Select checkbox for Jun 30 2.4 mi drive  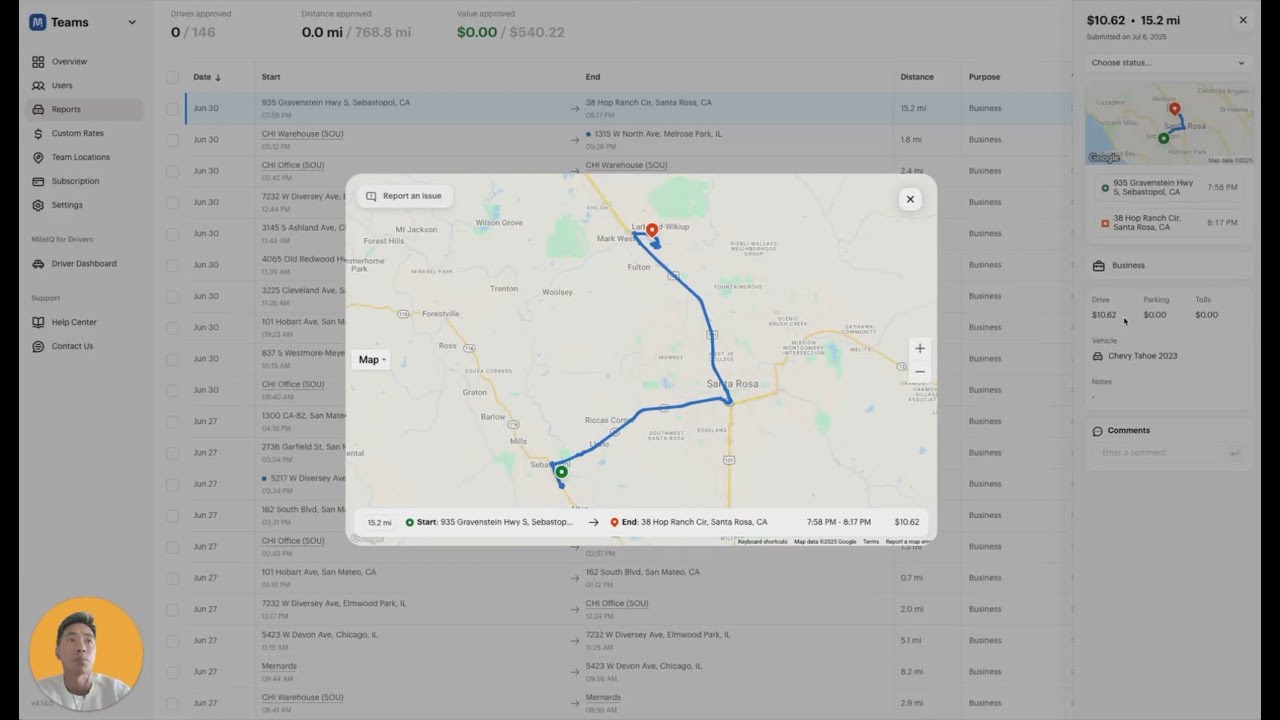[173, 171]
